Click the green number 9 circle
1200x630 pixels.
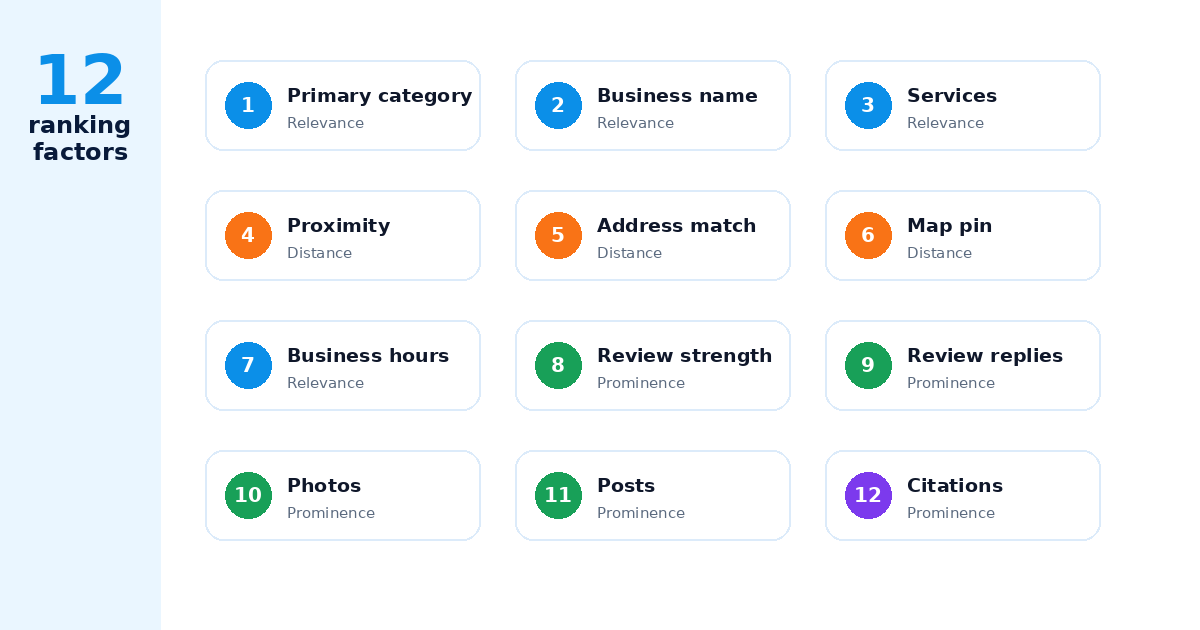click(868, 365)
